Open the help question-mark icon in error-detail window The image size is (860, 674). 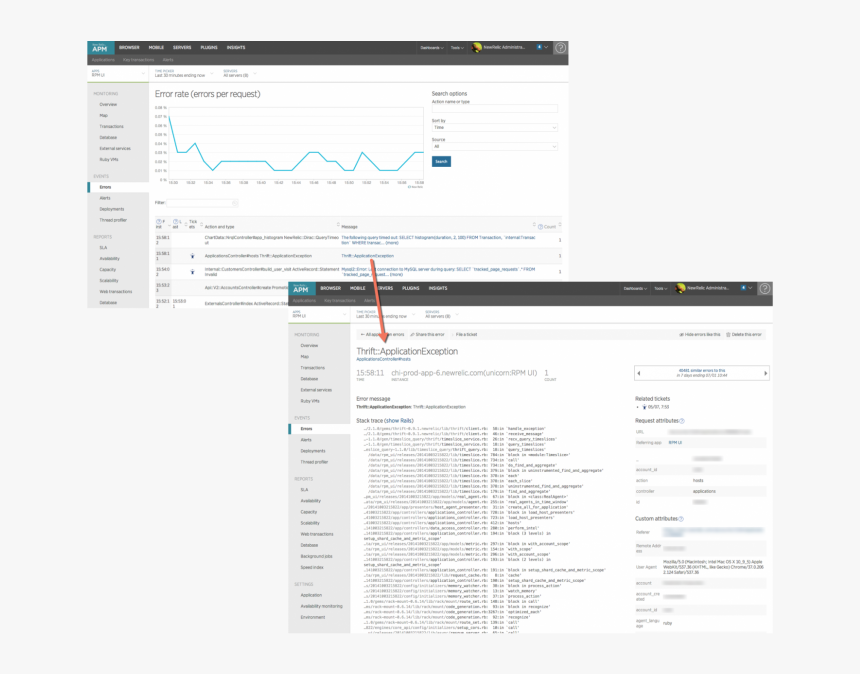point(765,288)
